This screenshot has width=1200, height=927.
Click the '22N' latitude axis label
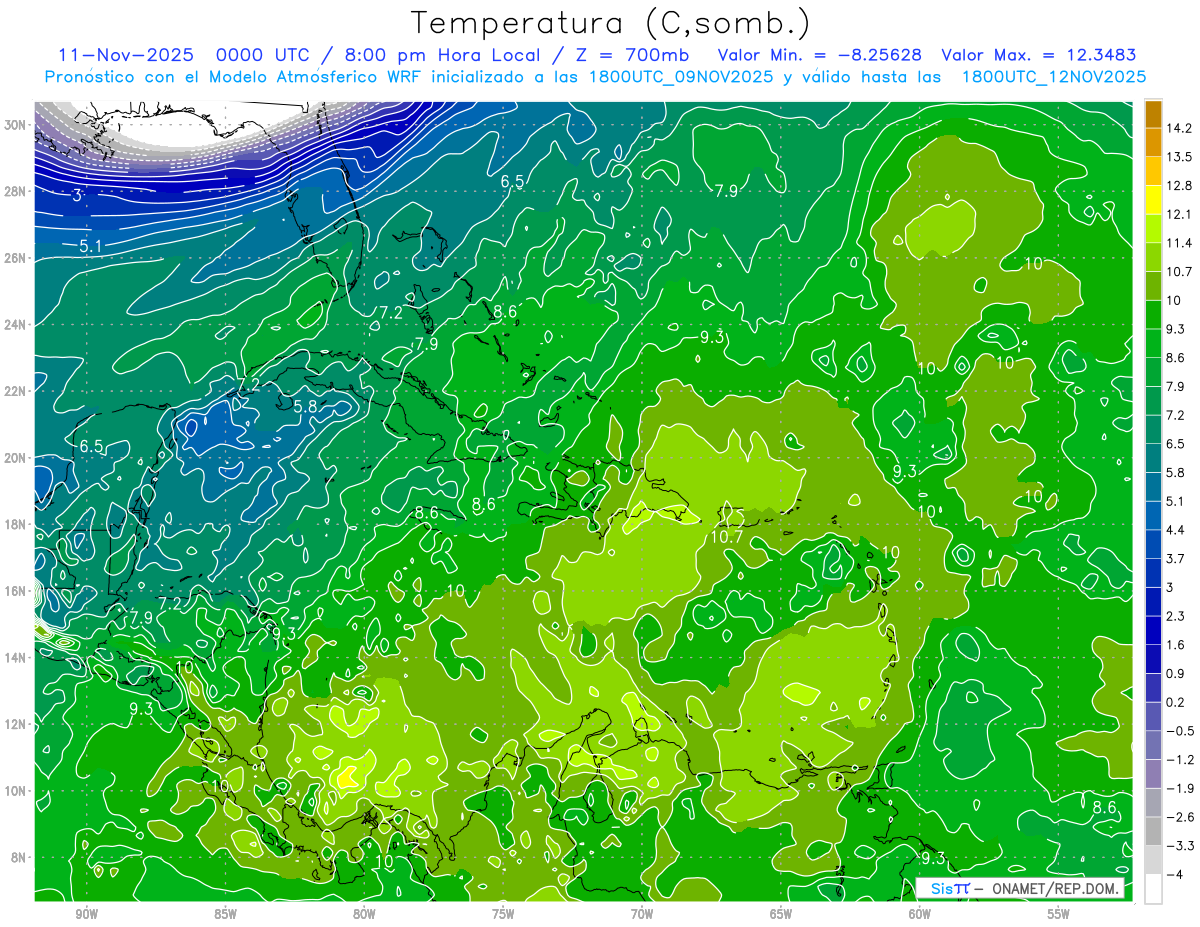[15, 391]
